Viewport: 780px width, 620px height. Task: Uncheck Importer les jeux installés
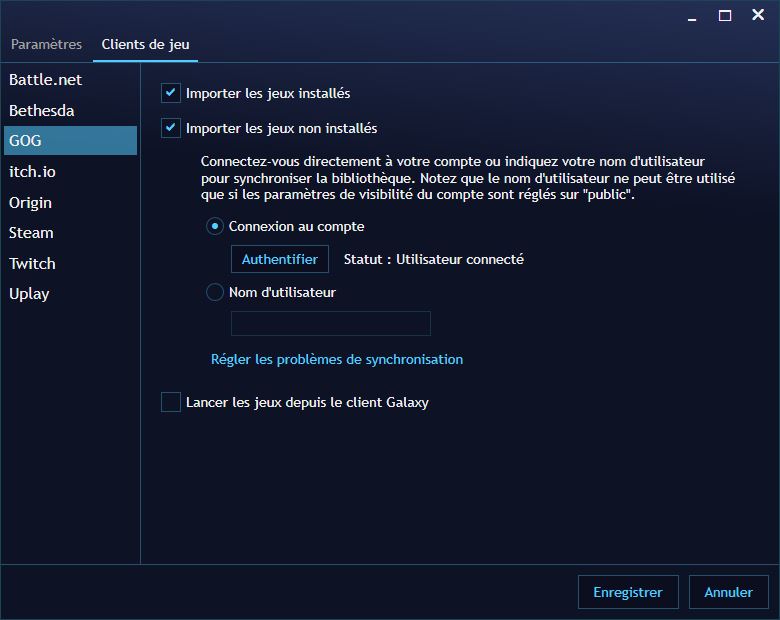(x=171, y=93)
